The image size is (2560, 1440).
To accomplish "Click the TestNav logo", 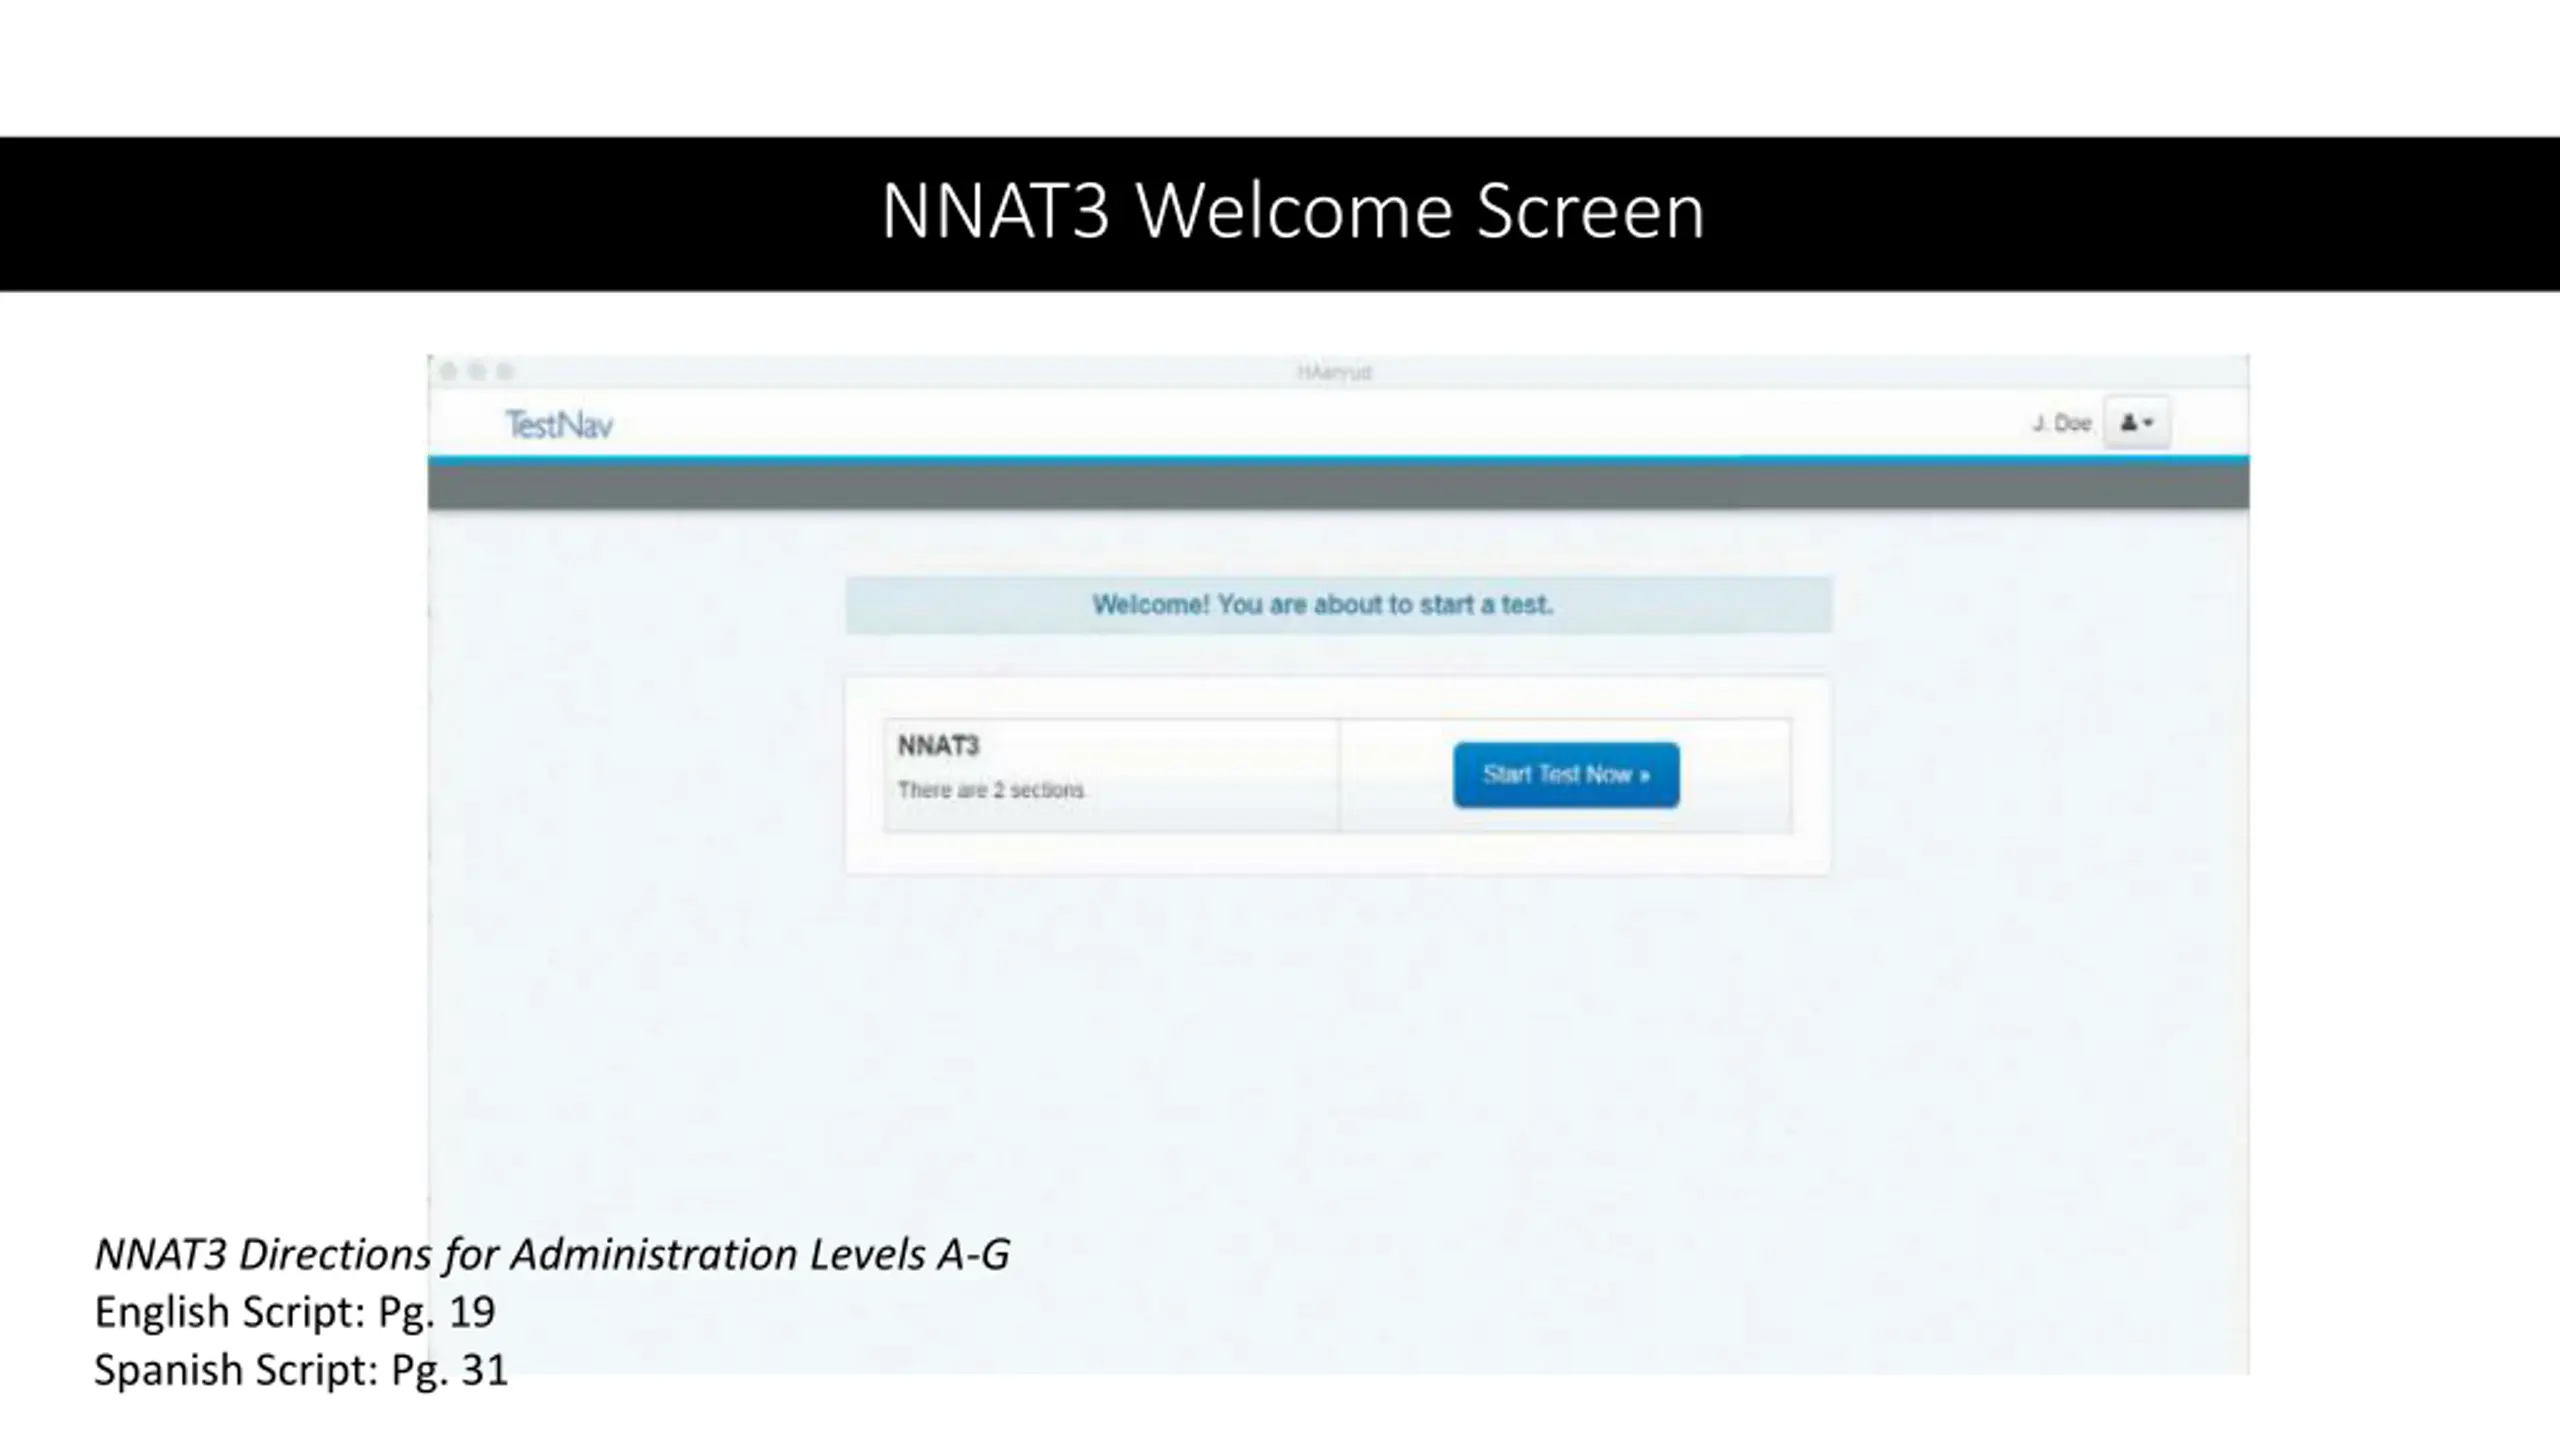I will (x=558, y=425).
